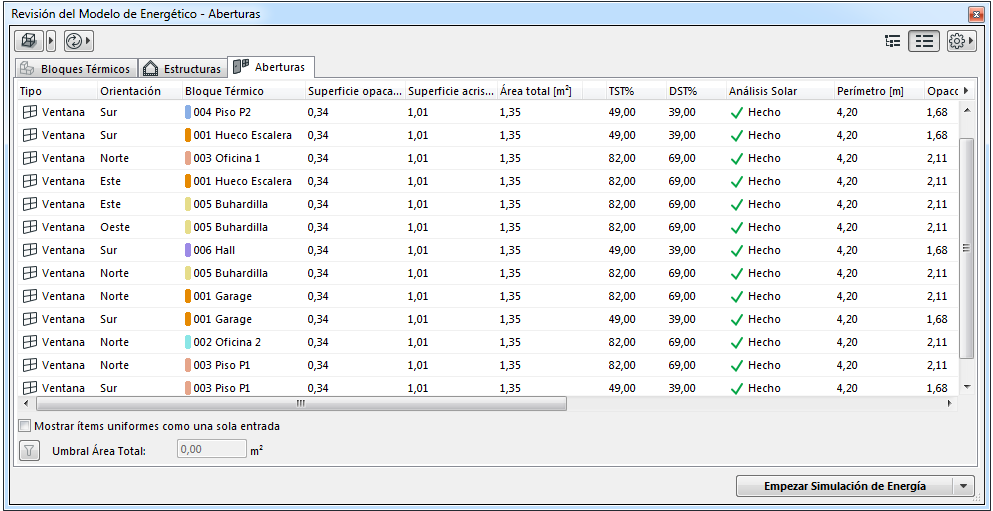Click purple swatch of 006 Hall
Viewport: 993px width, 511px height.
(188, 250)
